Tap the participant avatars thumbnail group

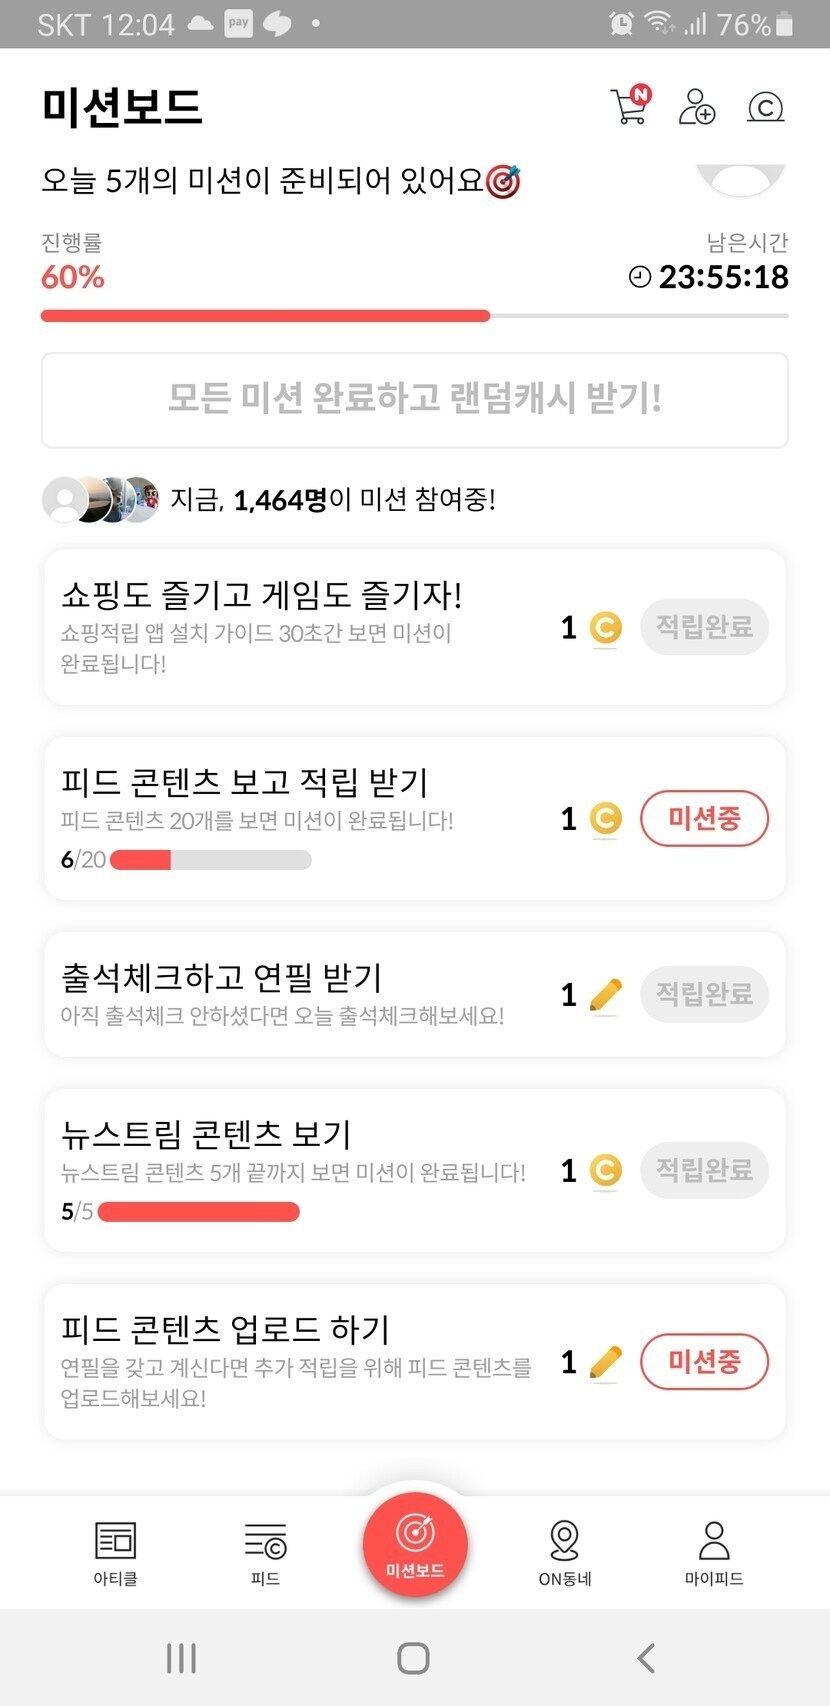pyautogui.click(x=100, y=499)
